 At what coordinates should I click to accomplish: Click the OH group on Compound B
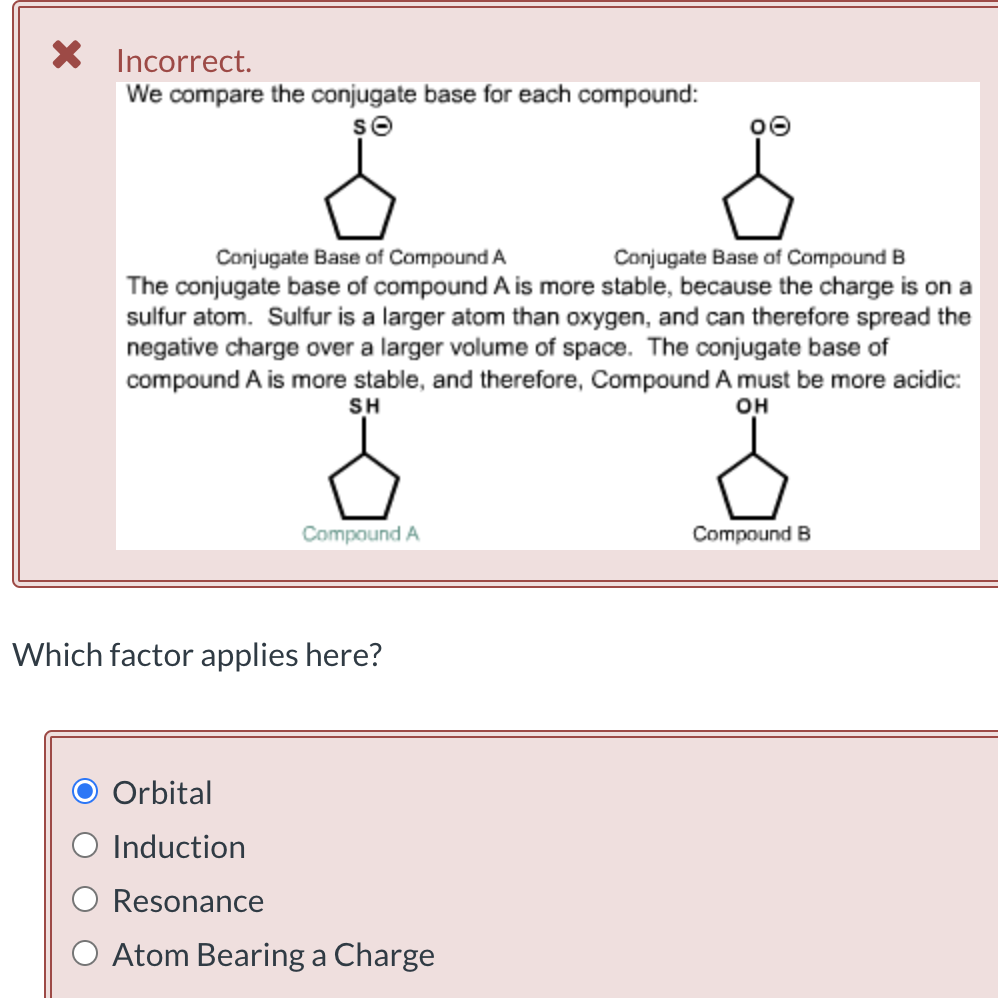(752, 405)
